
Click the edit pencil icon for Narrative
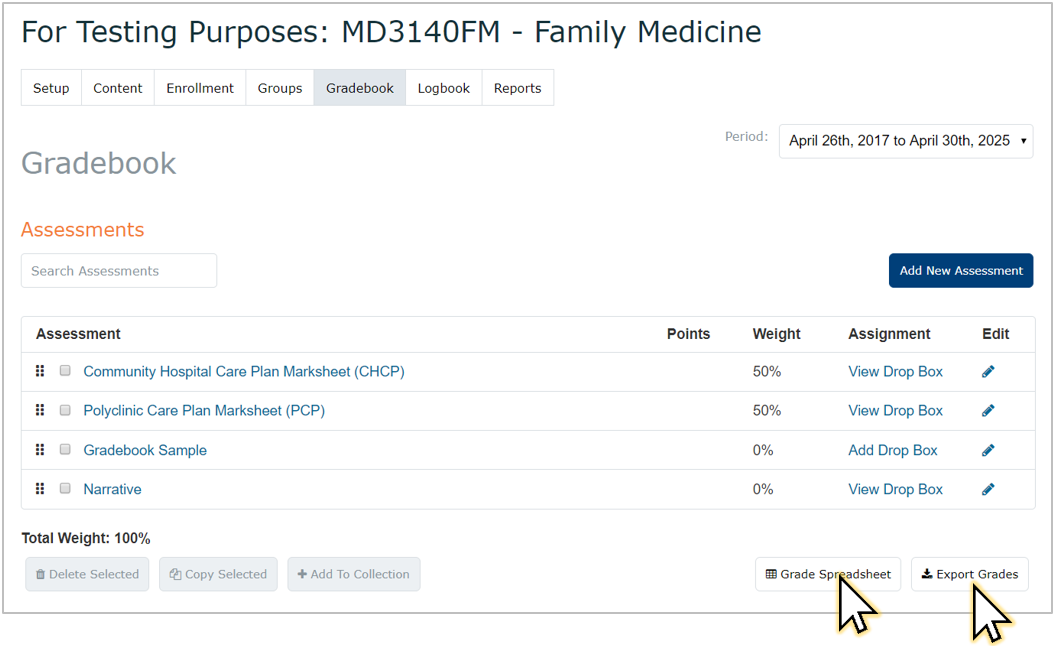point(988,489)
